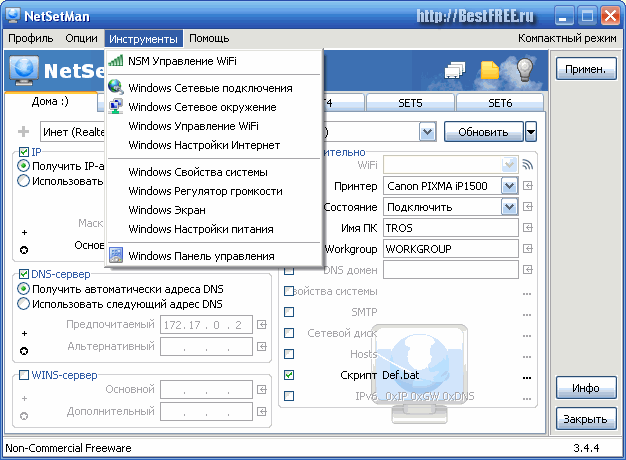Open the Профиль menu
This screenshot has width=626, height=460.
click(x=31, y=38)
